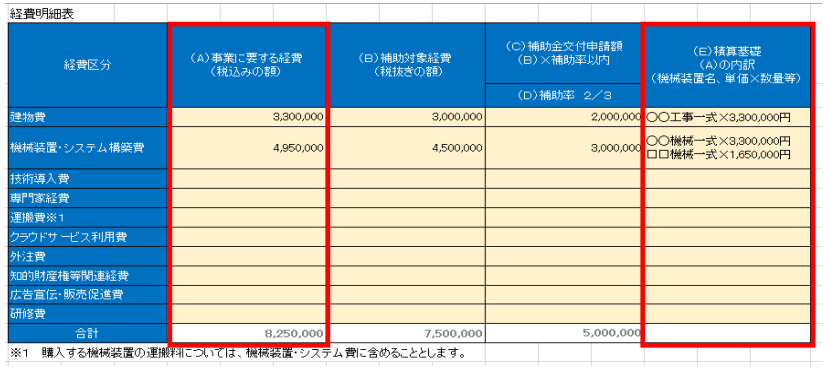Select the 研修費 row label

(88, 314)
